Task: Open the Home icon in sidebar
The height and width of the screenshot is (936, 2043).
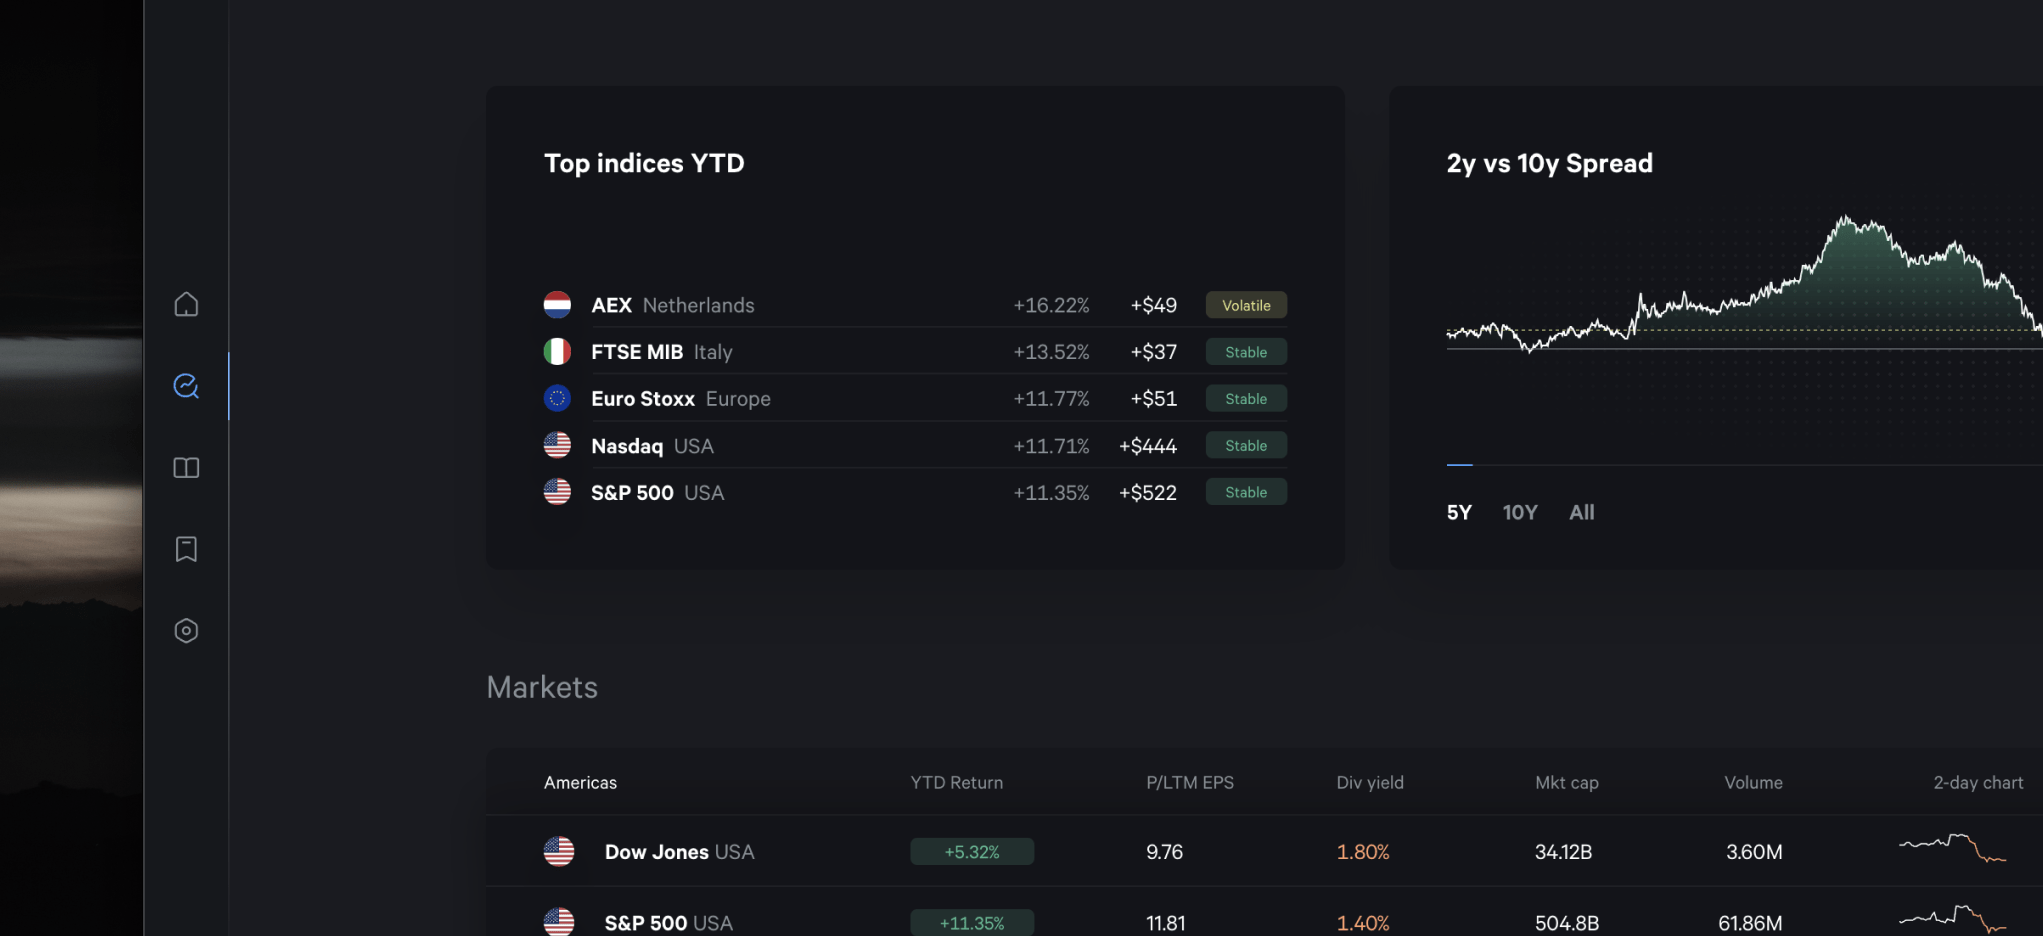Action: 186,304
